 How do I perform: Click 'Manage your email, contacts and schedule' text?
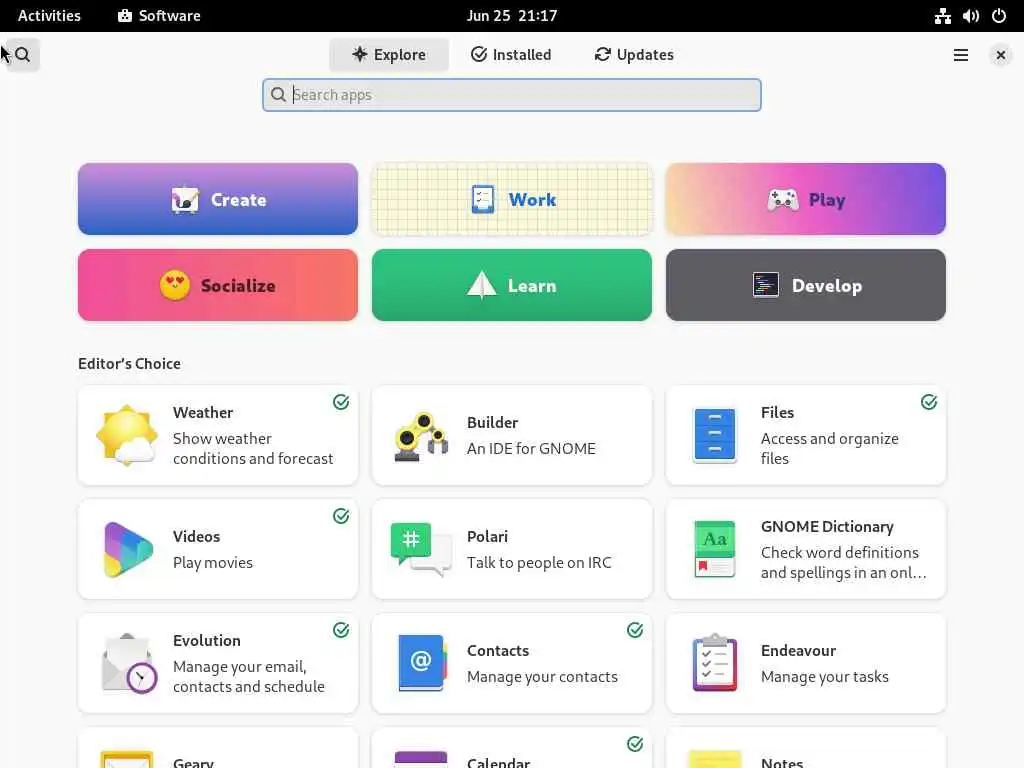coord(248,677)
